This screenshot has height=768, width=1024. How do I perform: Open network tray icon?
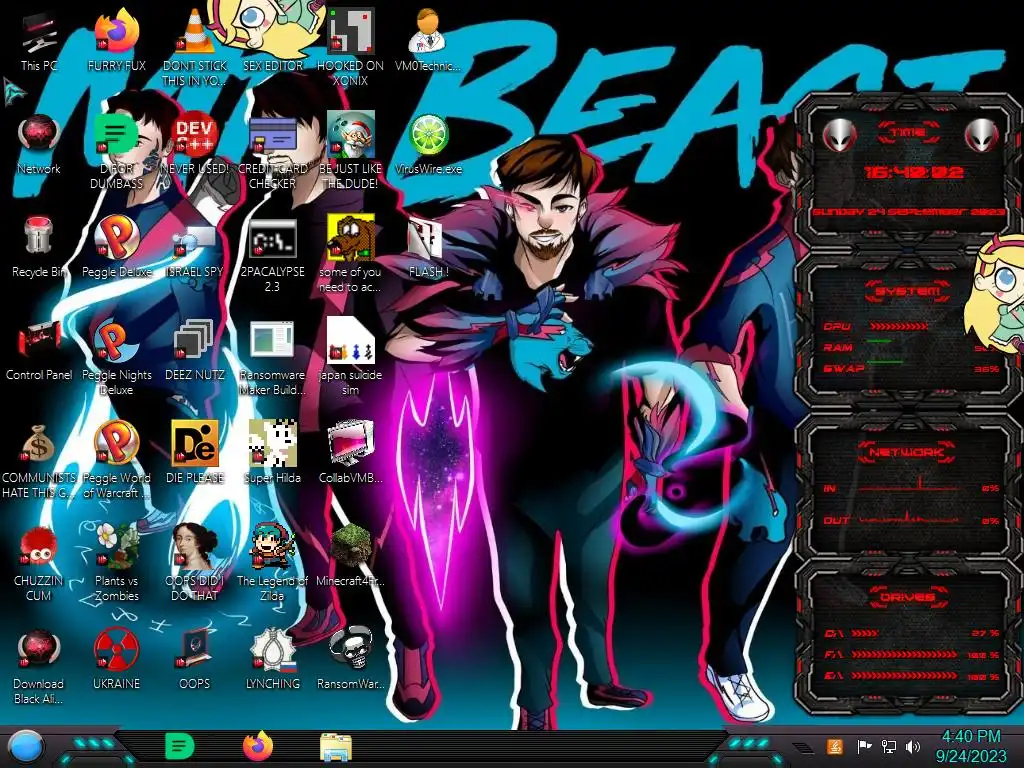(x=888, y=746)
